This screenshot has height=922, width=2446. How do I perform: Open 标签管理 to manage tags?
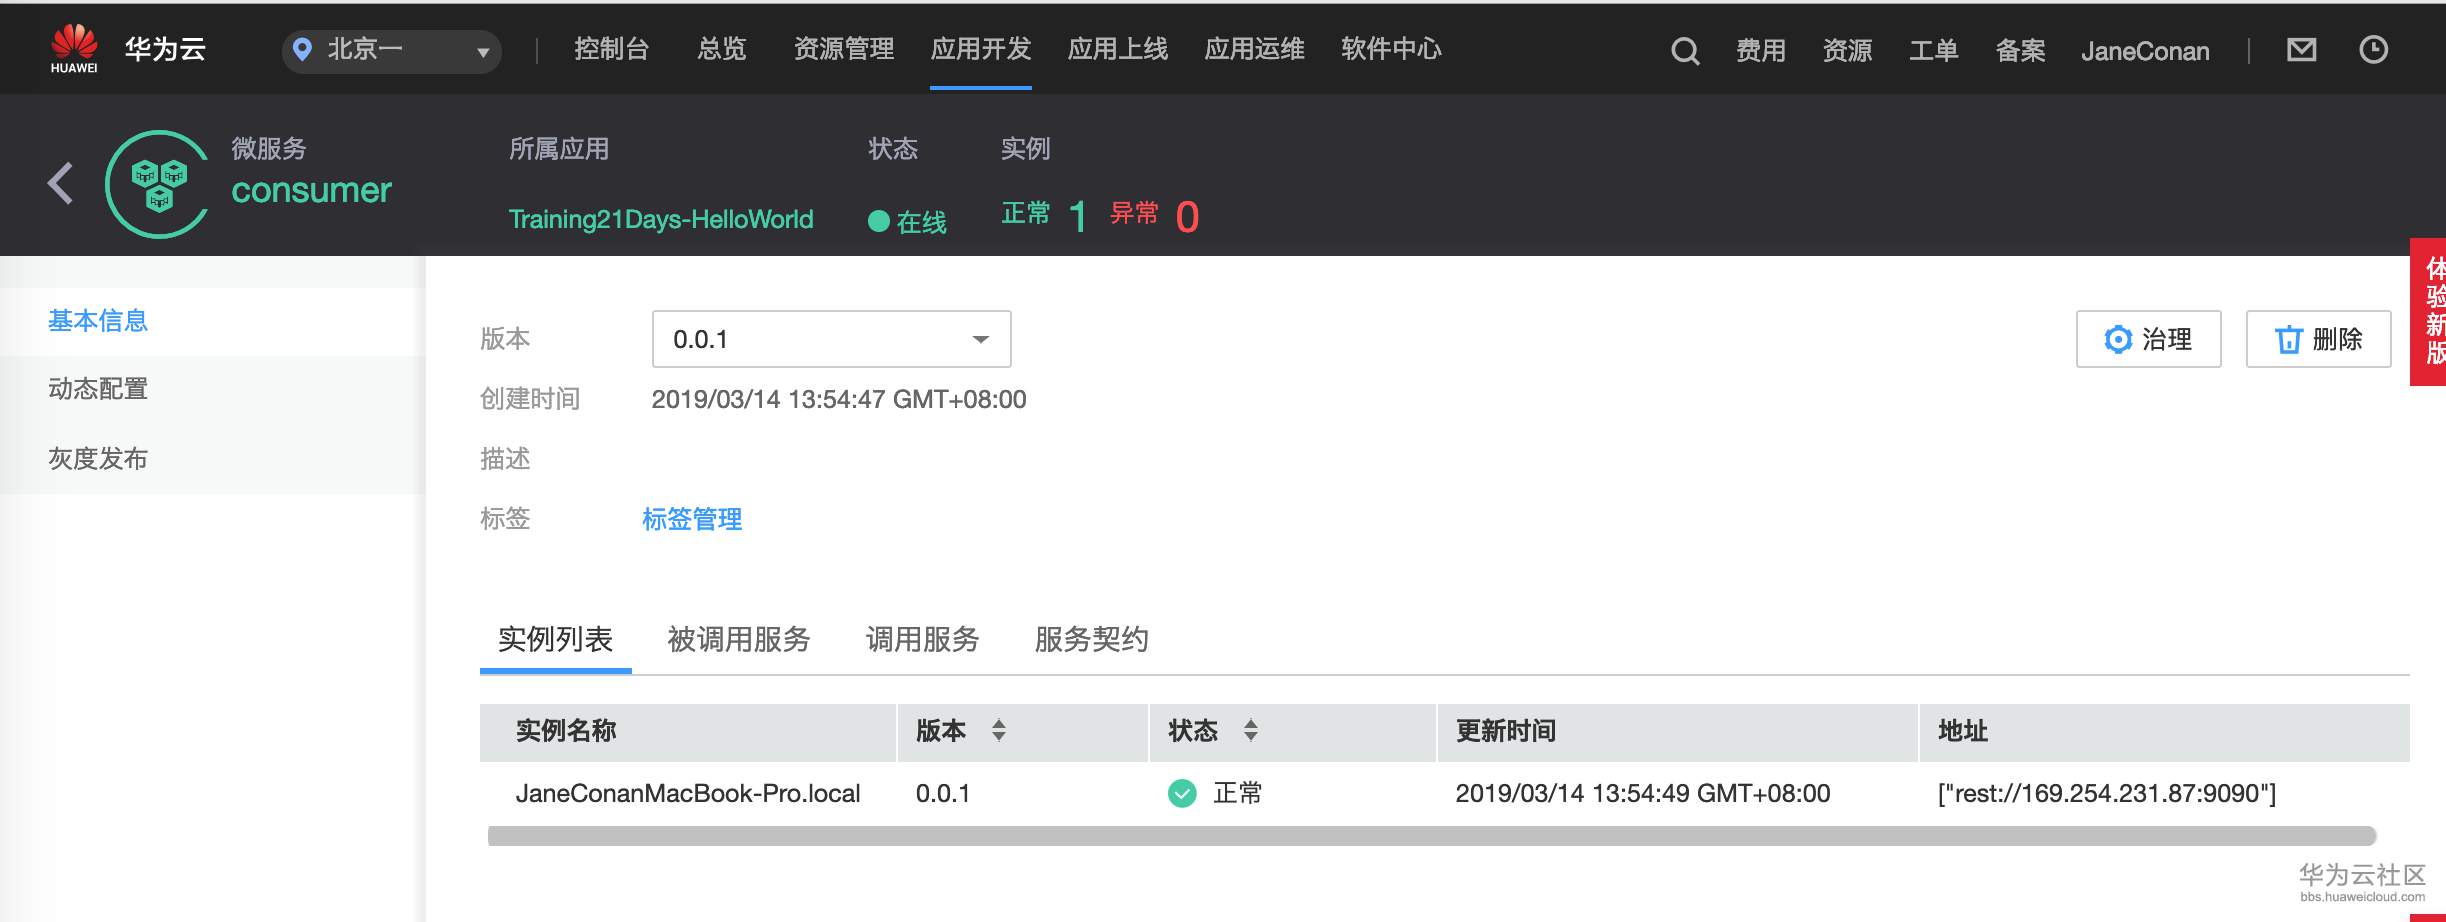692,519
